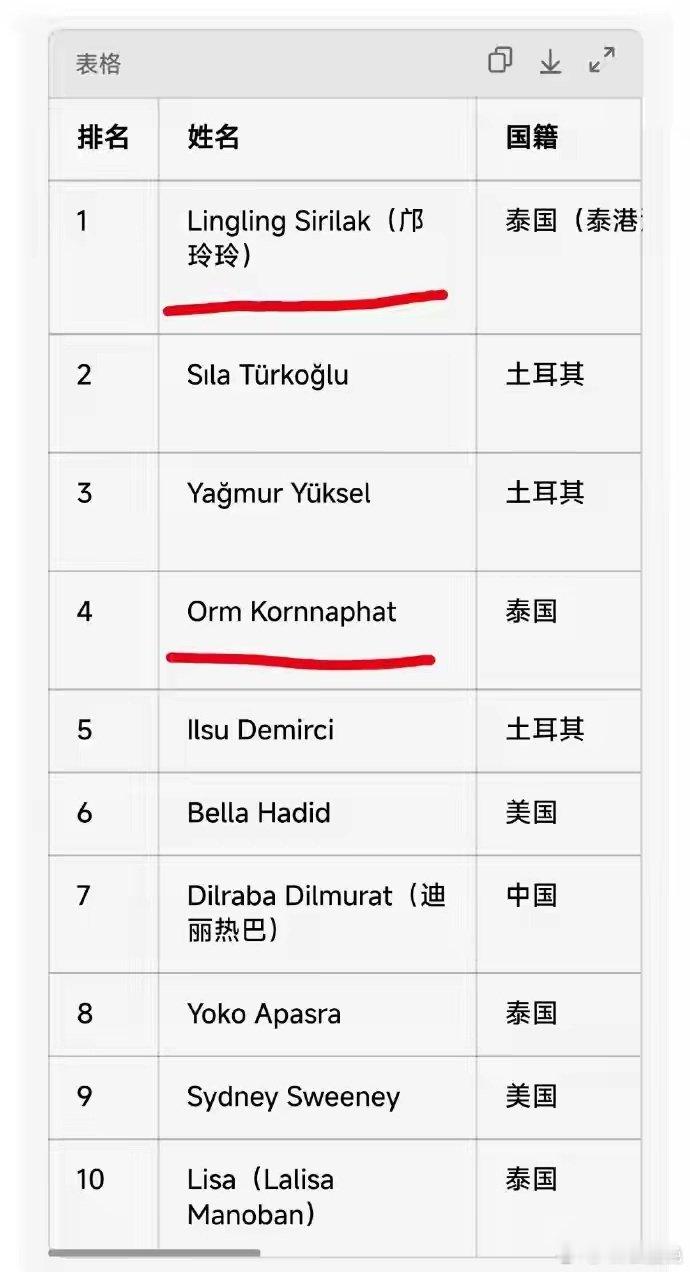Expand the table to fullscreen
The width and height of the screenshot is (690, 1272).
click(602, 61)
